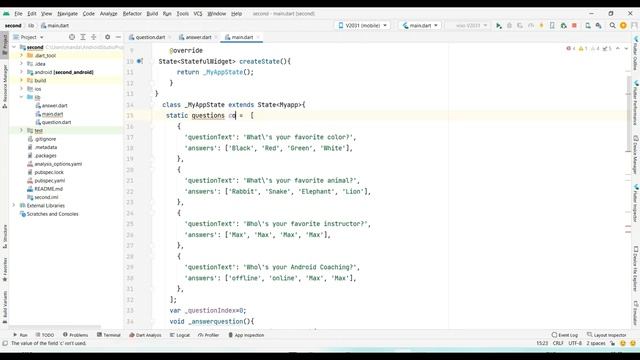Click the status bar left corner tool icon
The image size is (640, 360).
(x=5, y=343)
